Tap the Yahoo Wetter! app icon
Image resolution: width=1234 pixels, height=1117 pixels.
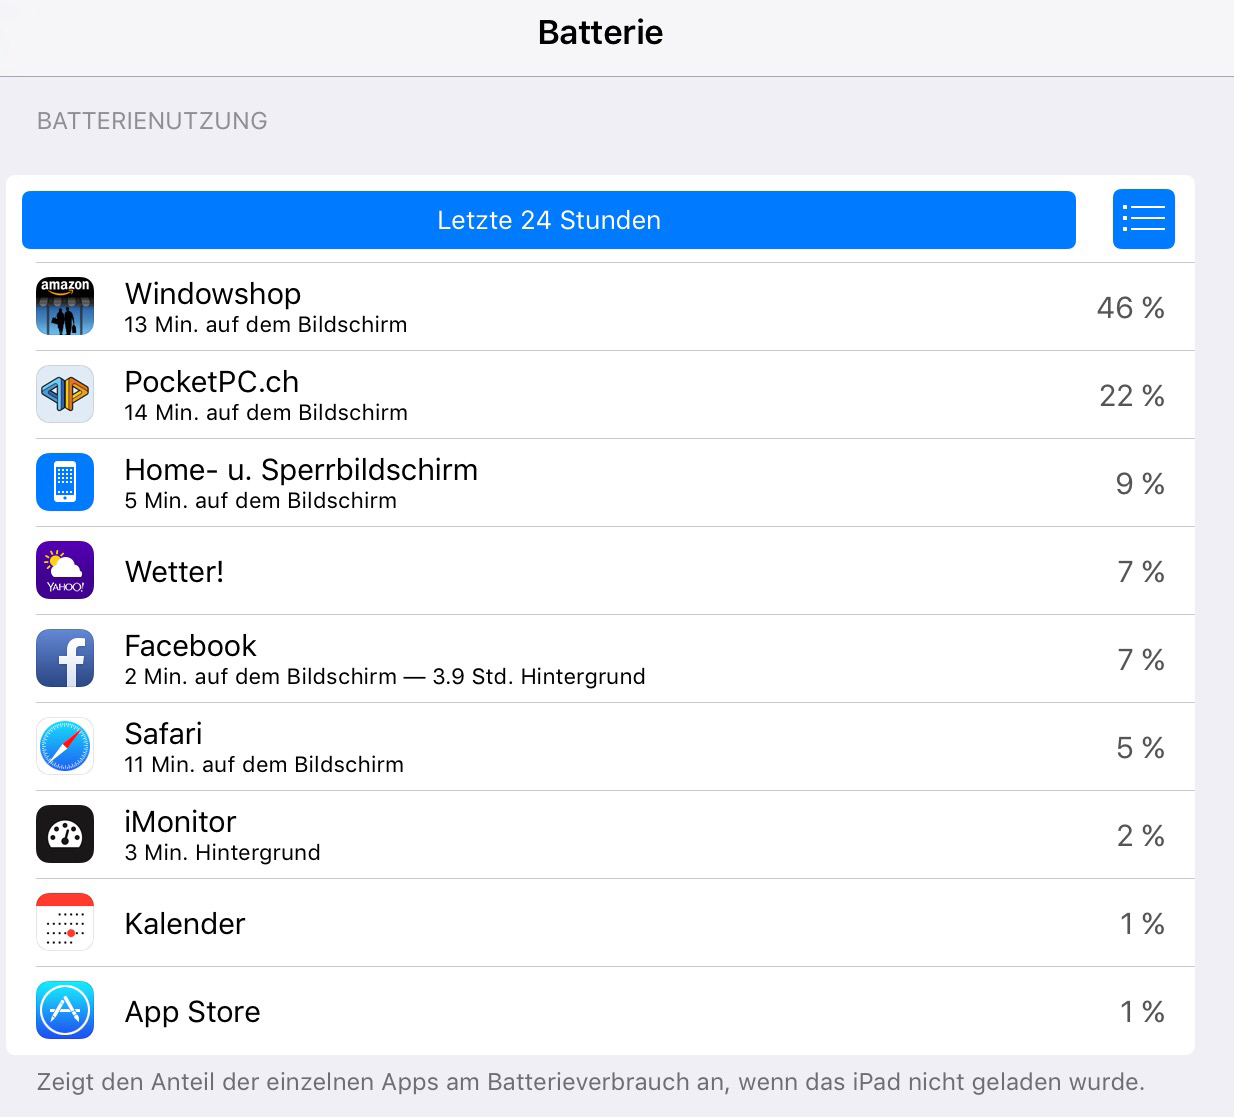click(x=65, y=570)
